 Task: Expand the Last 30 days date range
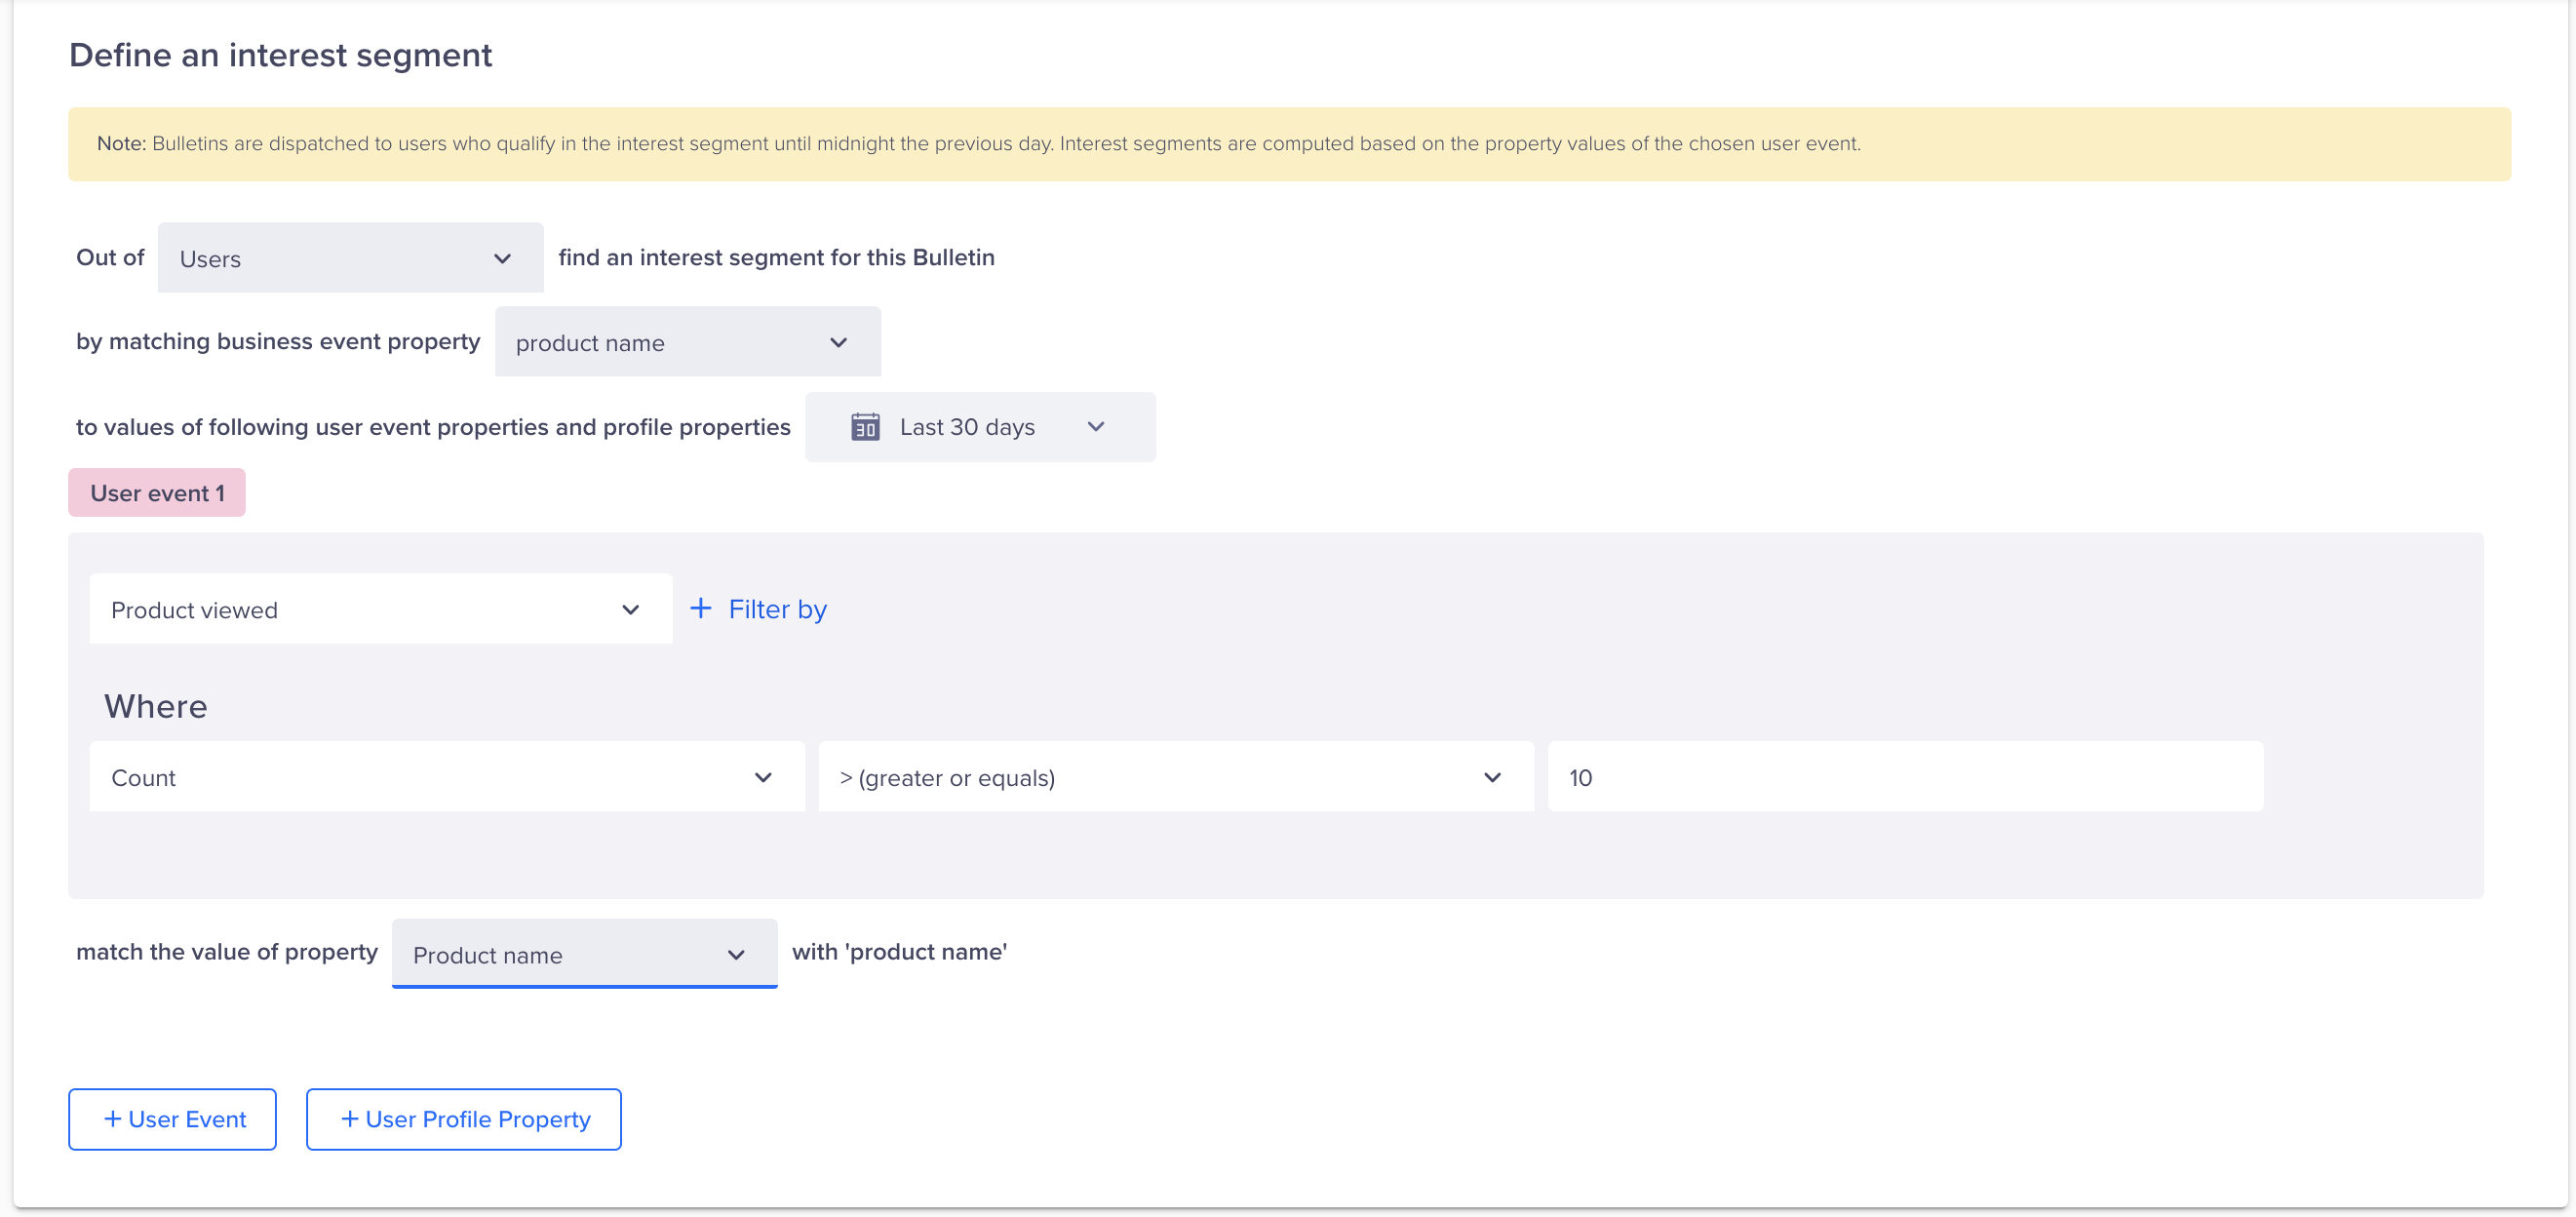pos(979,427)
